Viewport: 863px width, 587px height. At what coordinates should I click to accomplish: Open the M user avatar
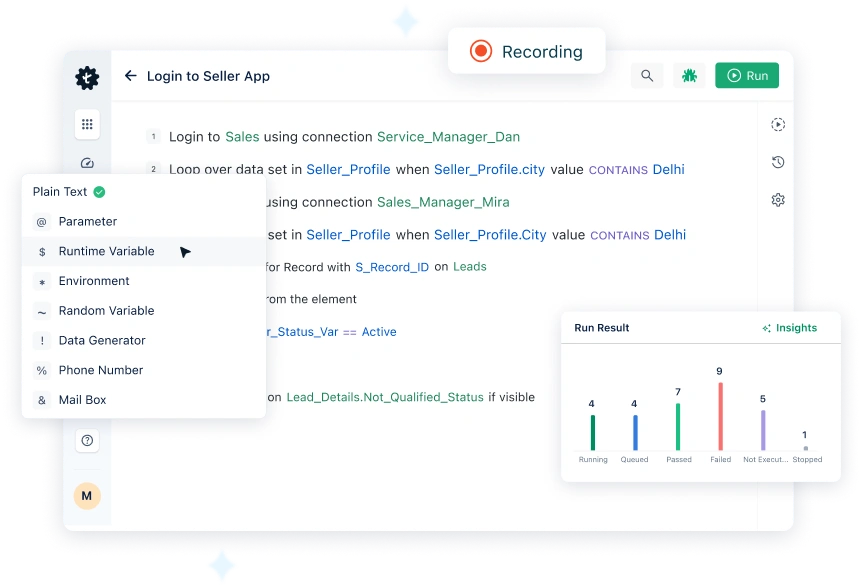coord(86,496)
